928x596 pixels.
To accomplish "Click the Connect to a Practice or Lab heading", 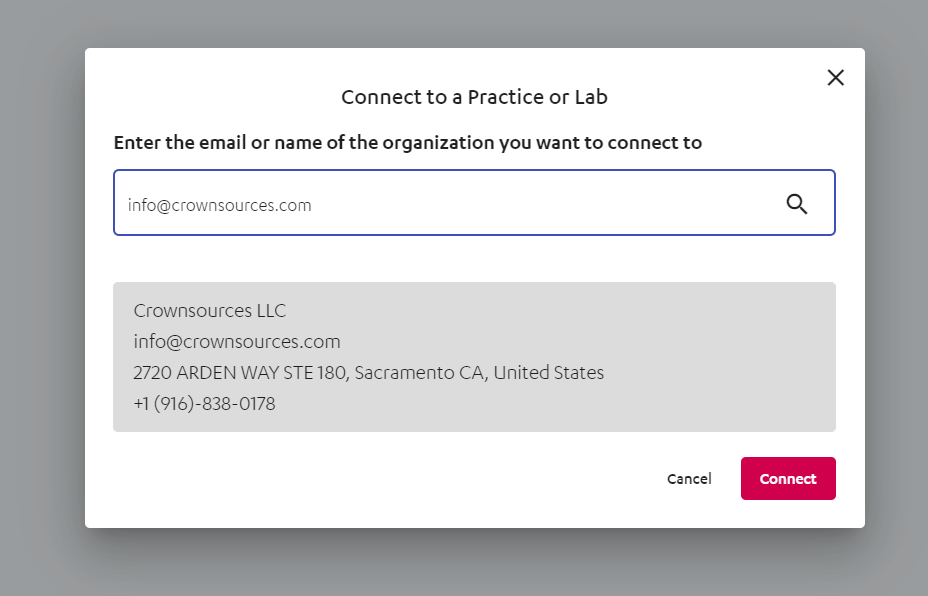I will point(474,97).
